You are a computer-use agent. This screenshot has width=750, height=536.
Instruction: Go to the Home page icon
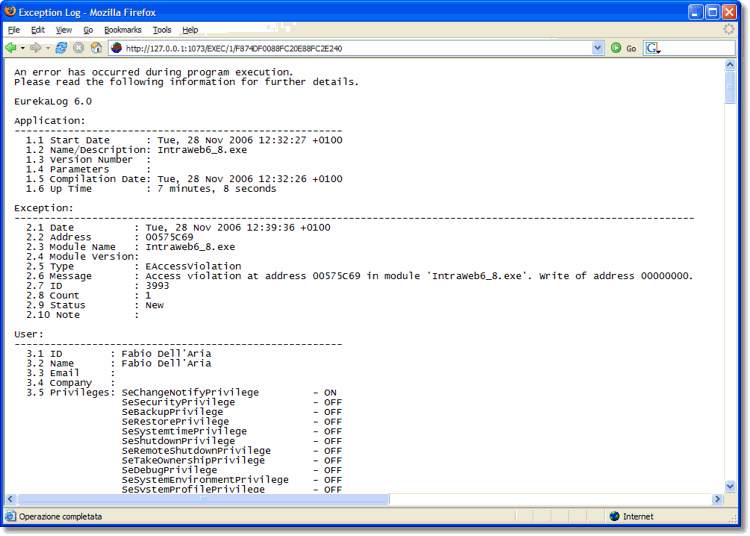point(96,48)
